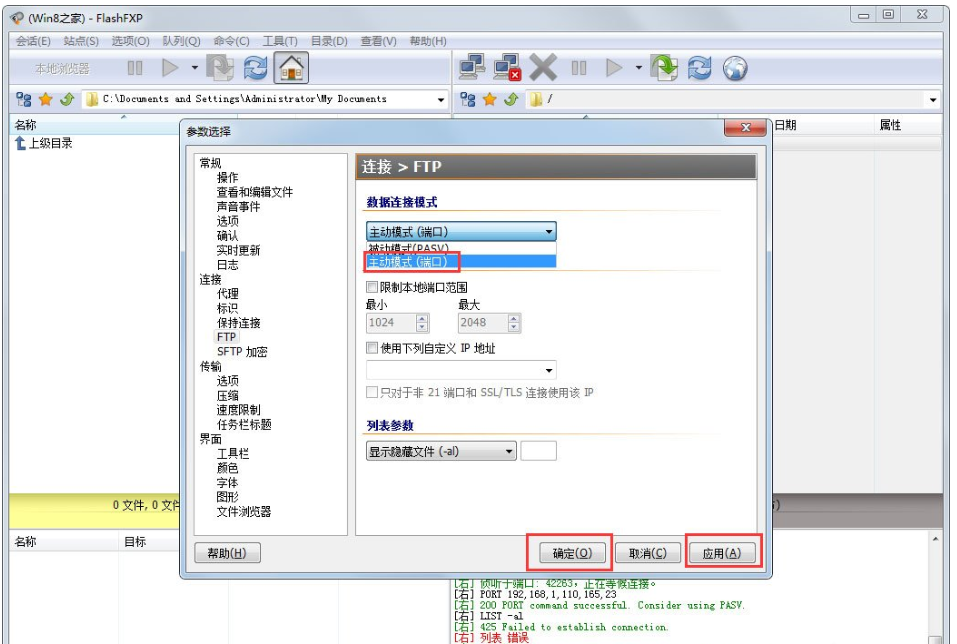Open the 工具(T) menu

click(280, 41)
